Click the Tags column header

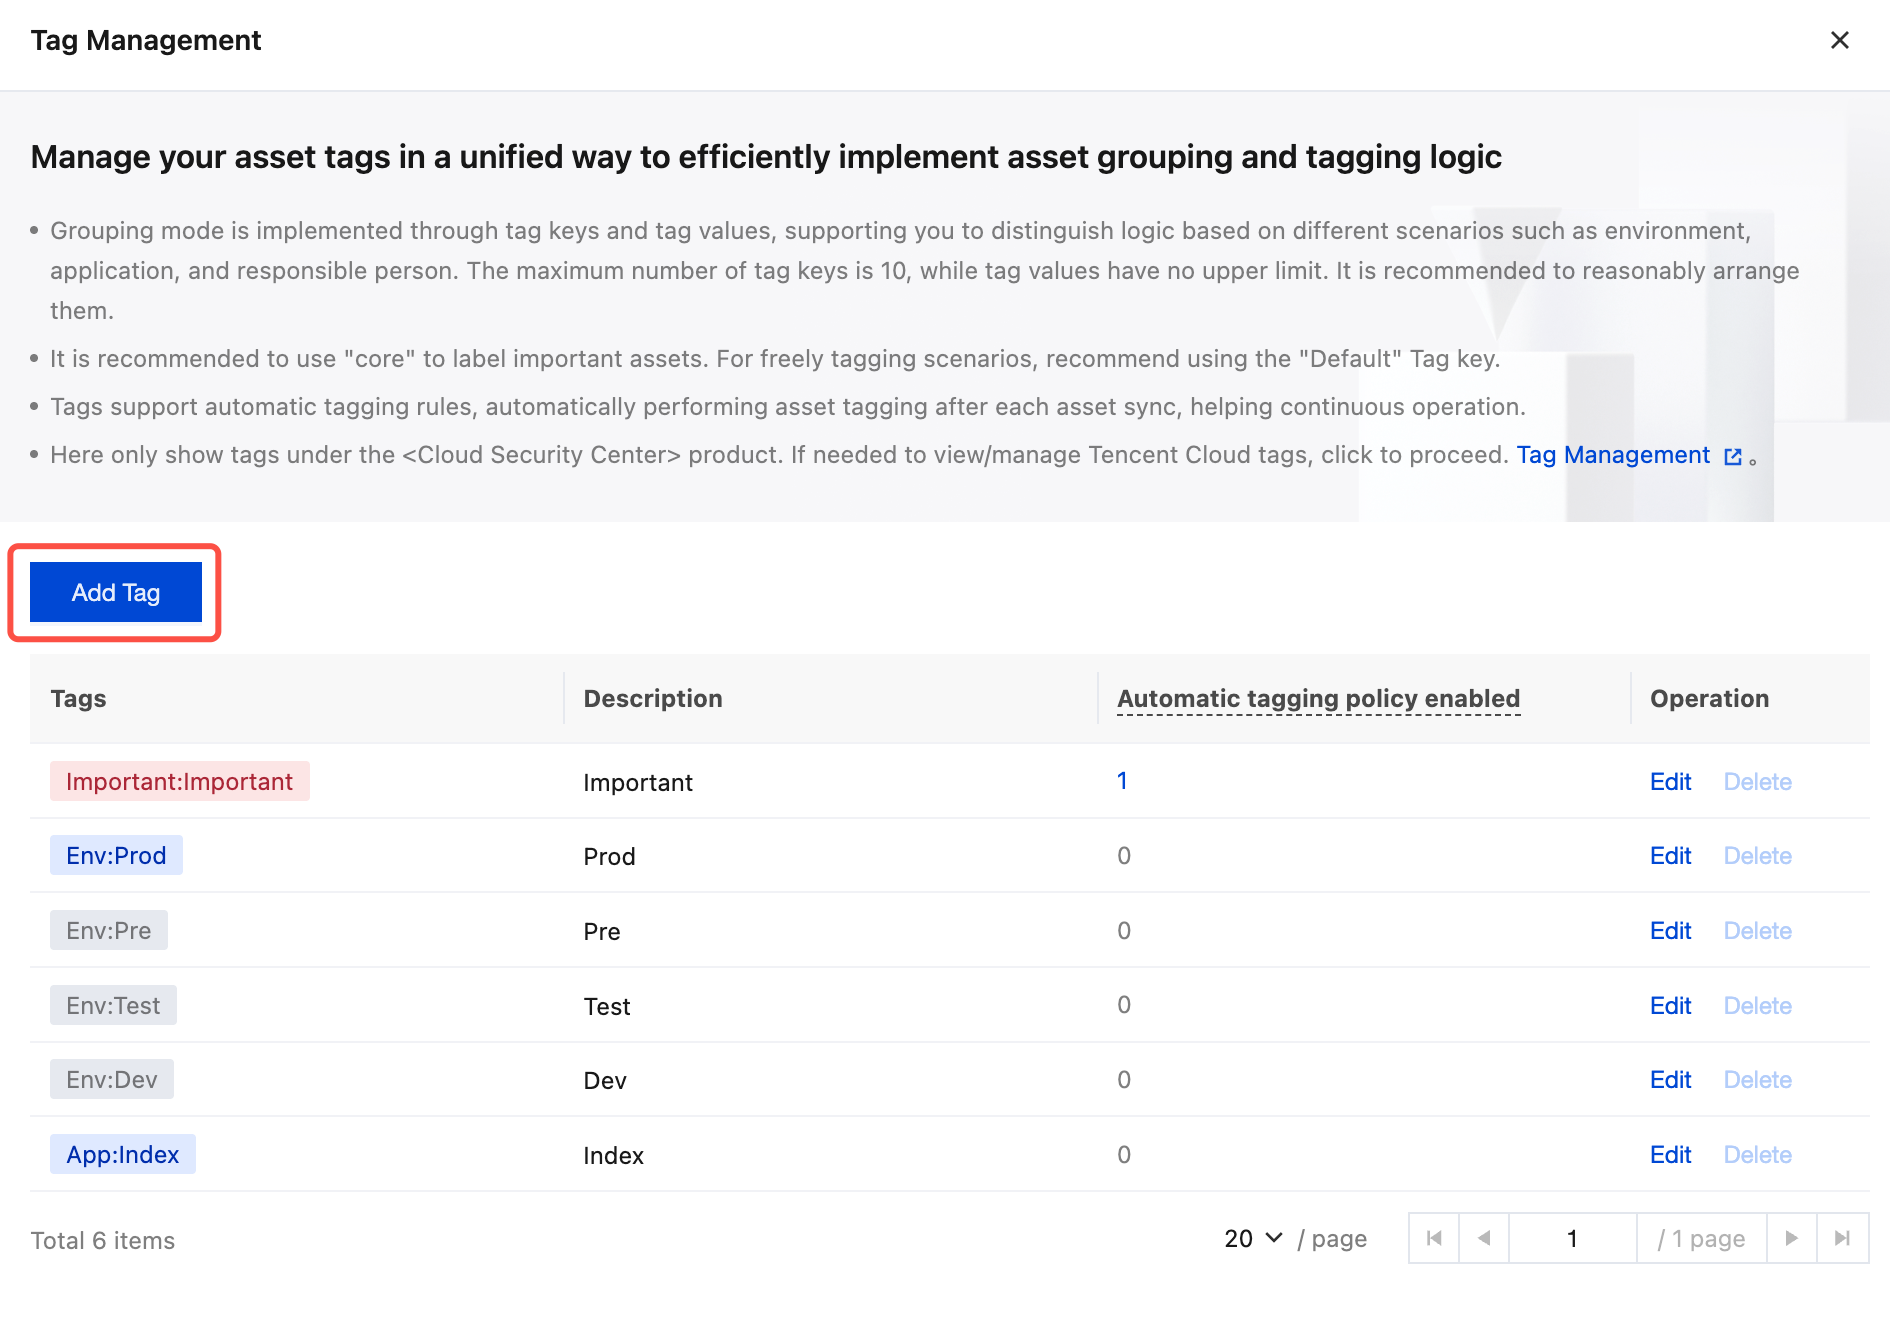click(x=78, y=699)
